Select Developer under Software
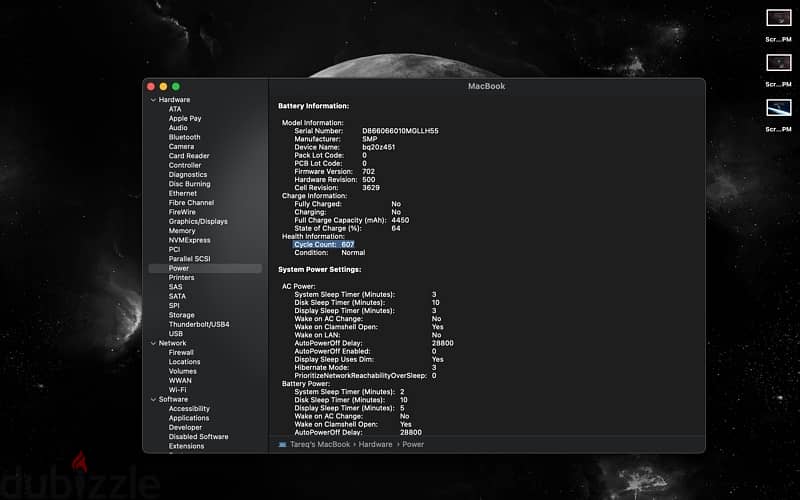Image resolution: width=800 pixels, height=500 pixels. click(185, 428)
